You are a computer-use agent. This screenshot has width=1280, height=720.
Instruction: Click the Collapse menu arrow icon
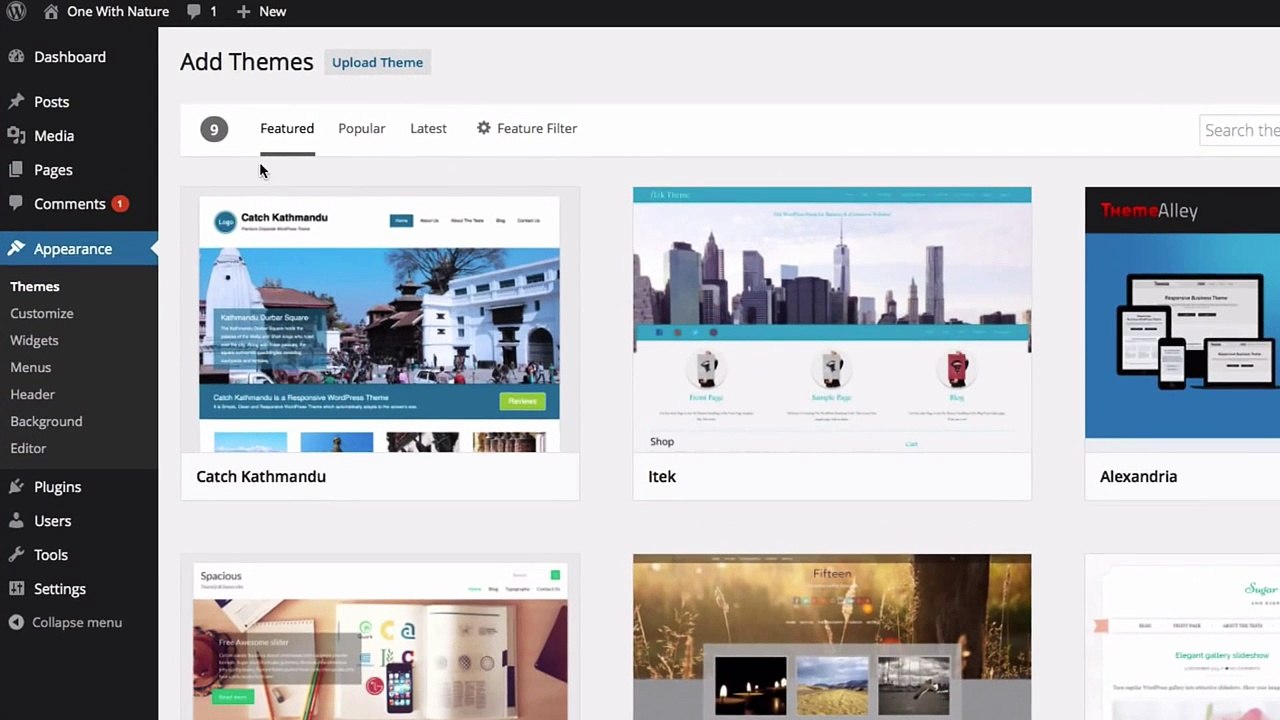tap(16, 622)
